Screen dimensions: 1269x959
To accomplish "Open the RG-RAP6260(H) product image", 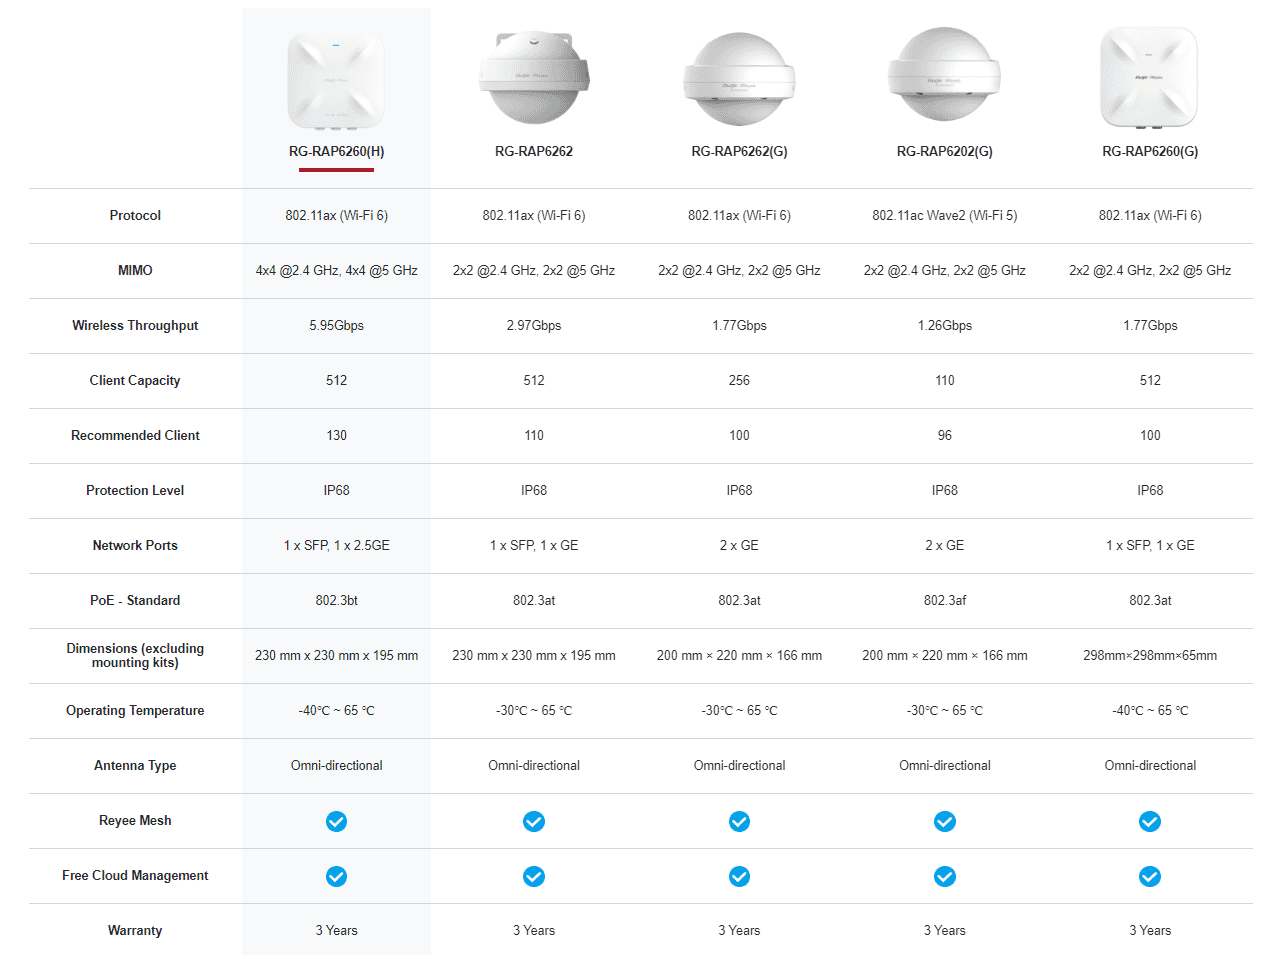I will [x=336, y=79].
